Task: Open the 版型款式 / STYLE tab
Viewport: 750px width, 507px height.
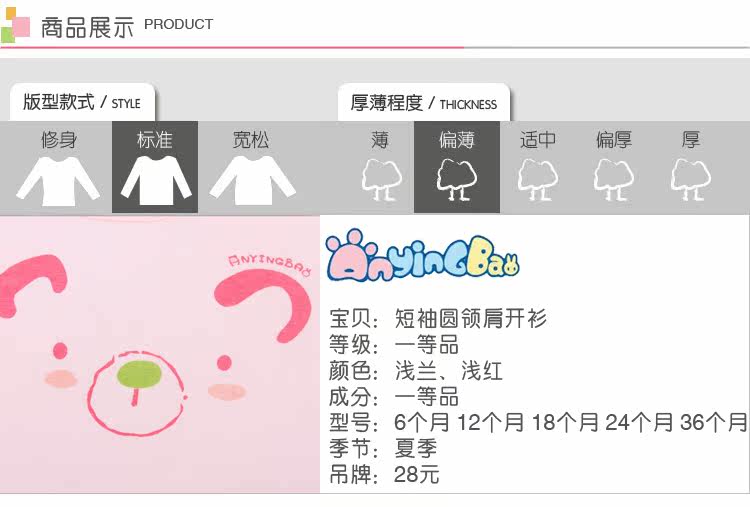Action: tap(82, 102)
